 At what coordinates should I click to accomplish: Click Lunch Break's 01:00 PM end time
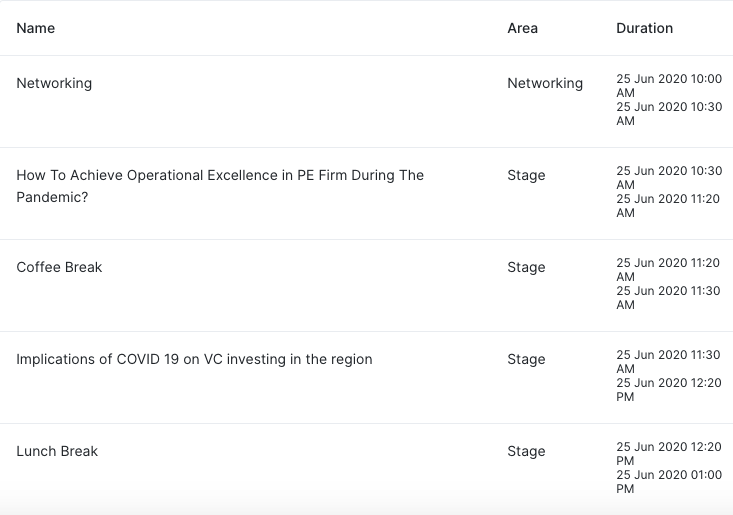click(668, 481)
